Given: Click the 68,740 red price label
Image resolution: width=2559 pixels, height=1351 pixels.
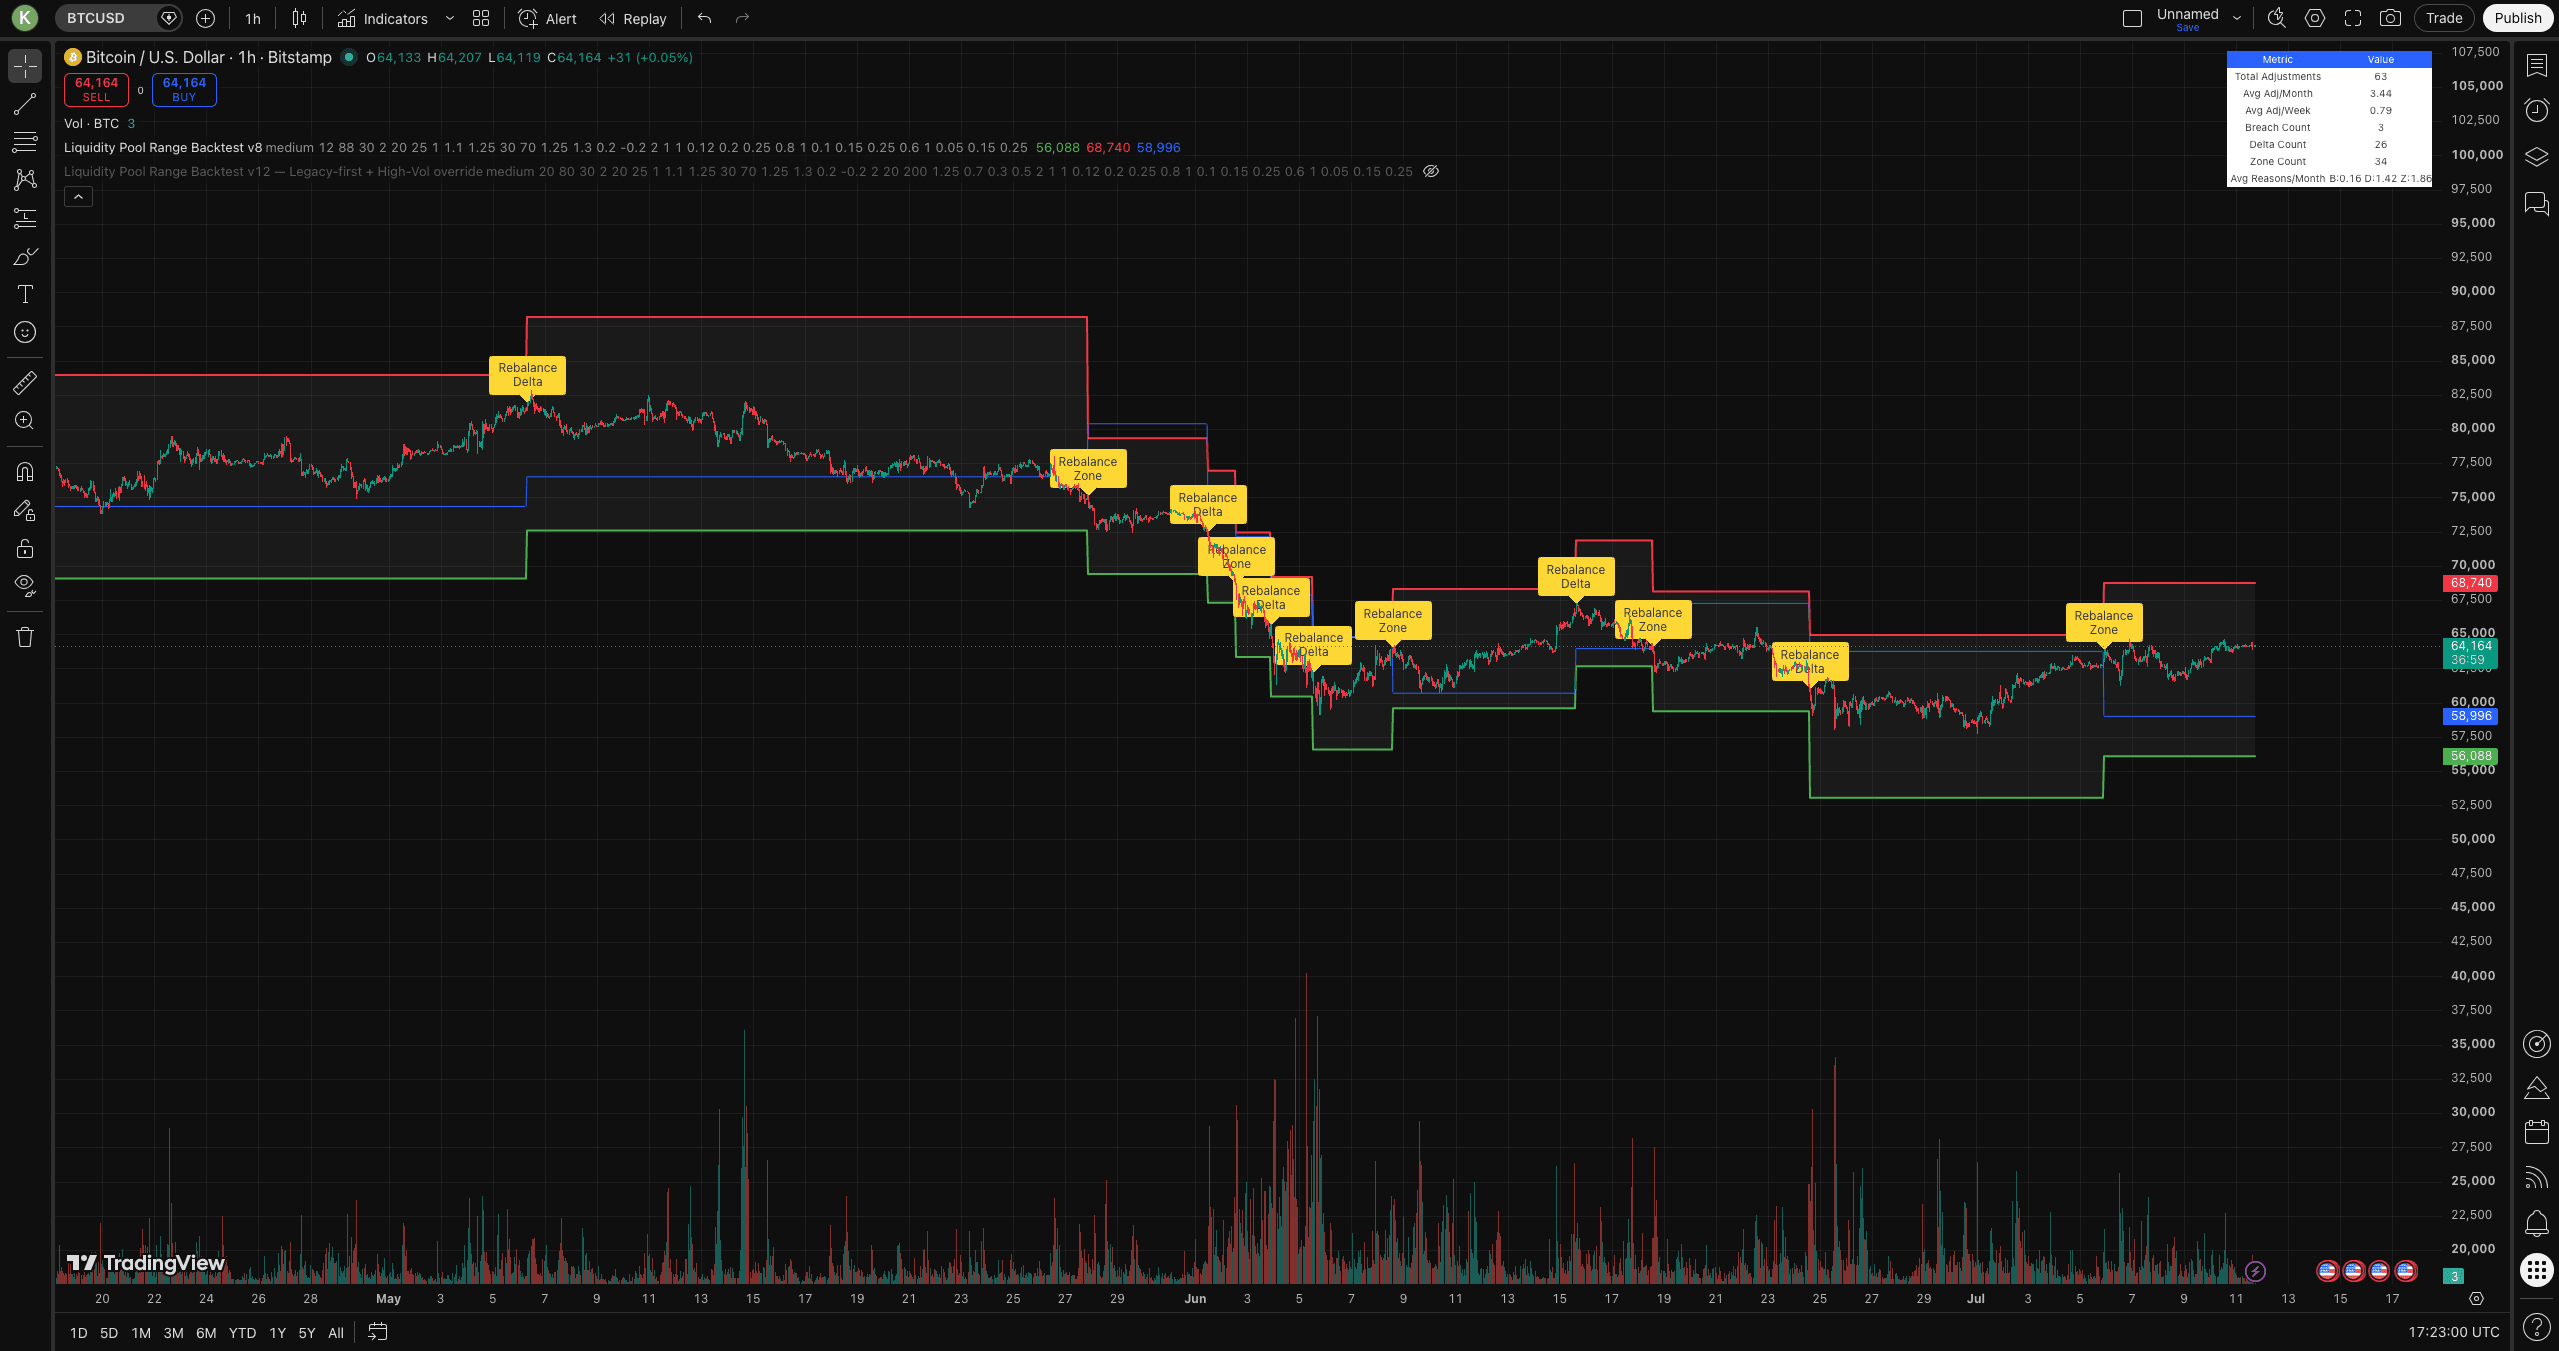Looking at the screenshot, I should pyautogui.click(x=2470, y=583).
